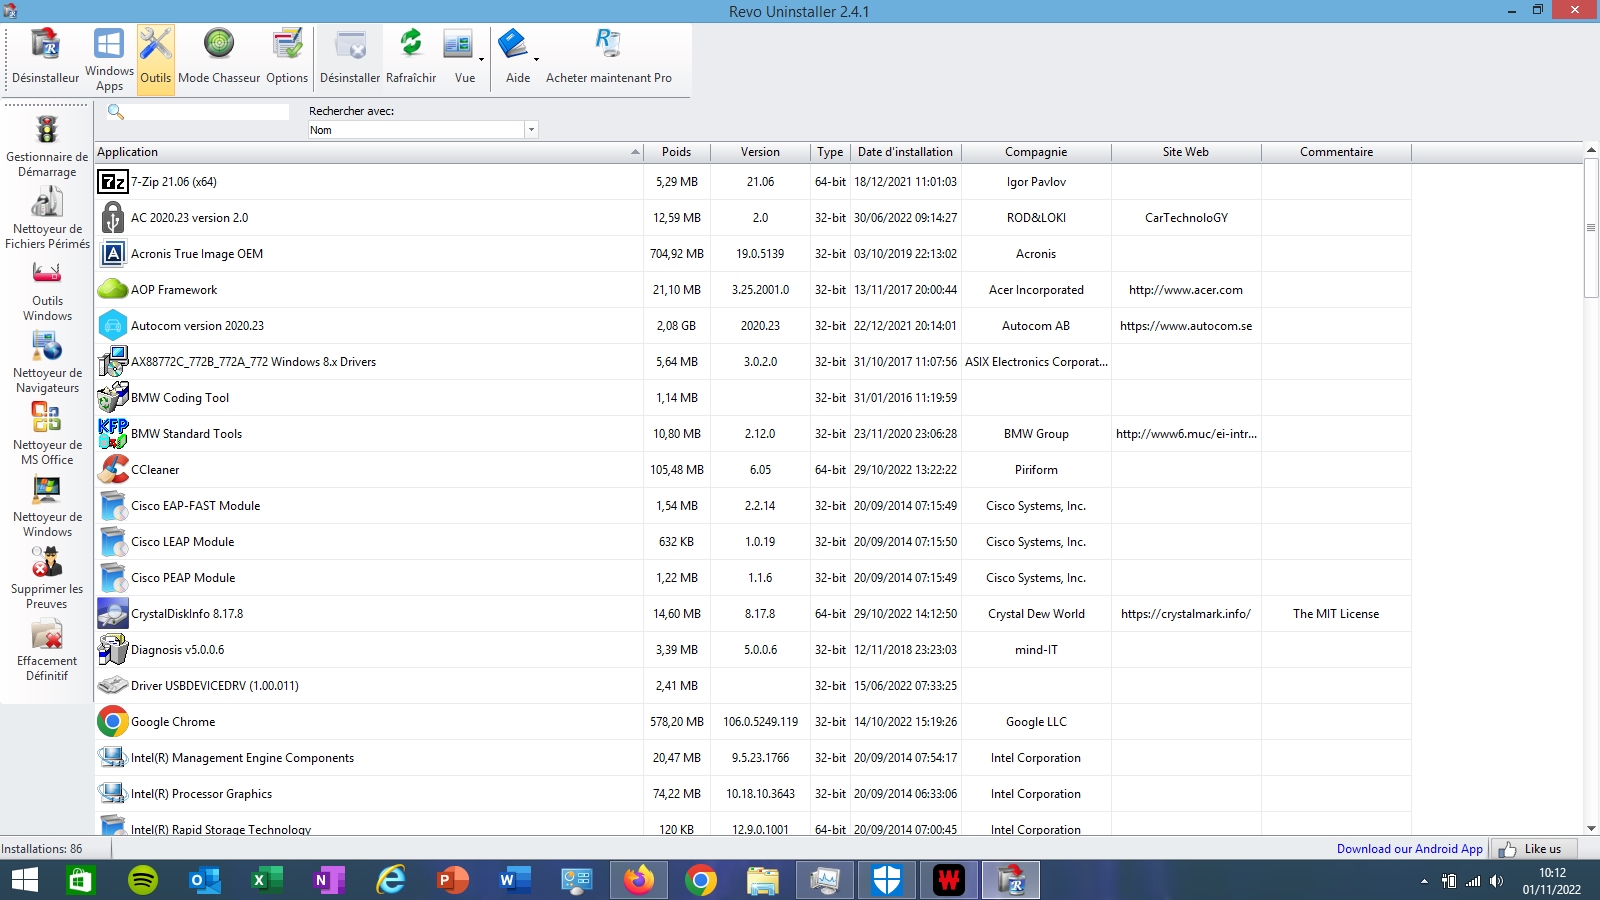Sort by Commentaire column header
The width and height of the screenshot is (1600, 900).
[1336, 152]
